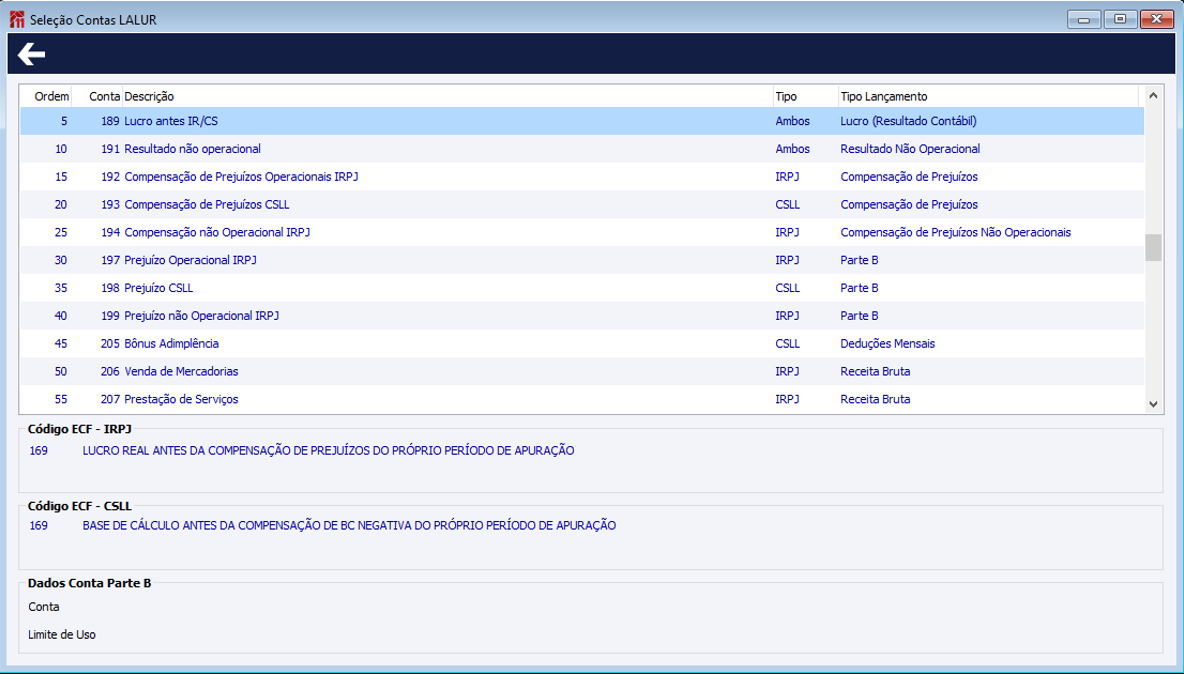
Task: Click conta number 207
Action: tap(110, 399)
